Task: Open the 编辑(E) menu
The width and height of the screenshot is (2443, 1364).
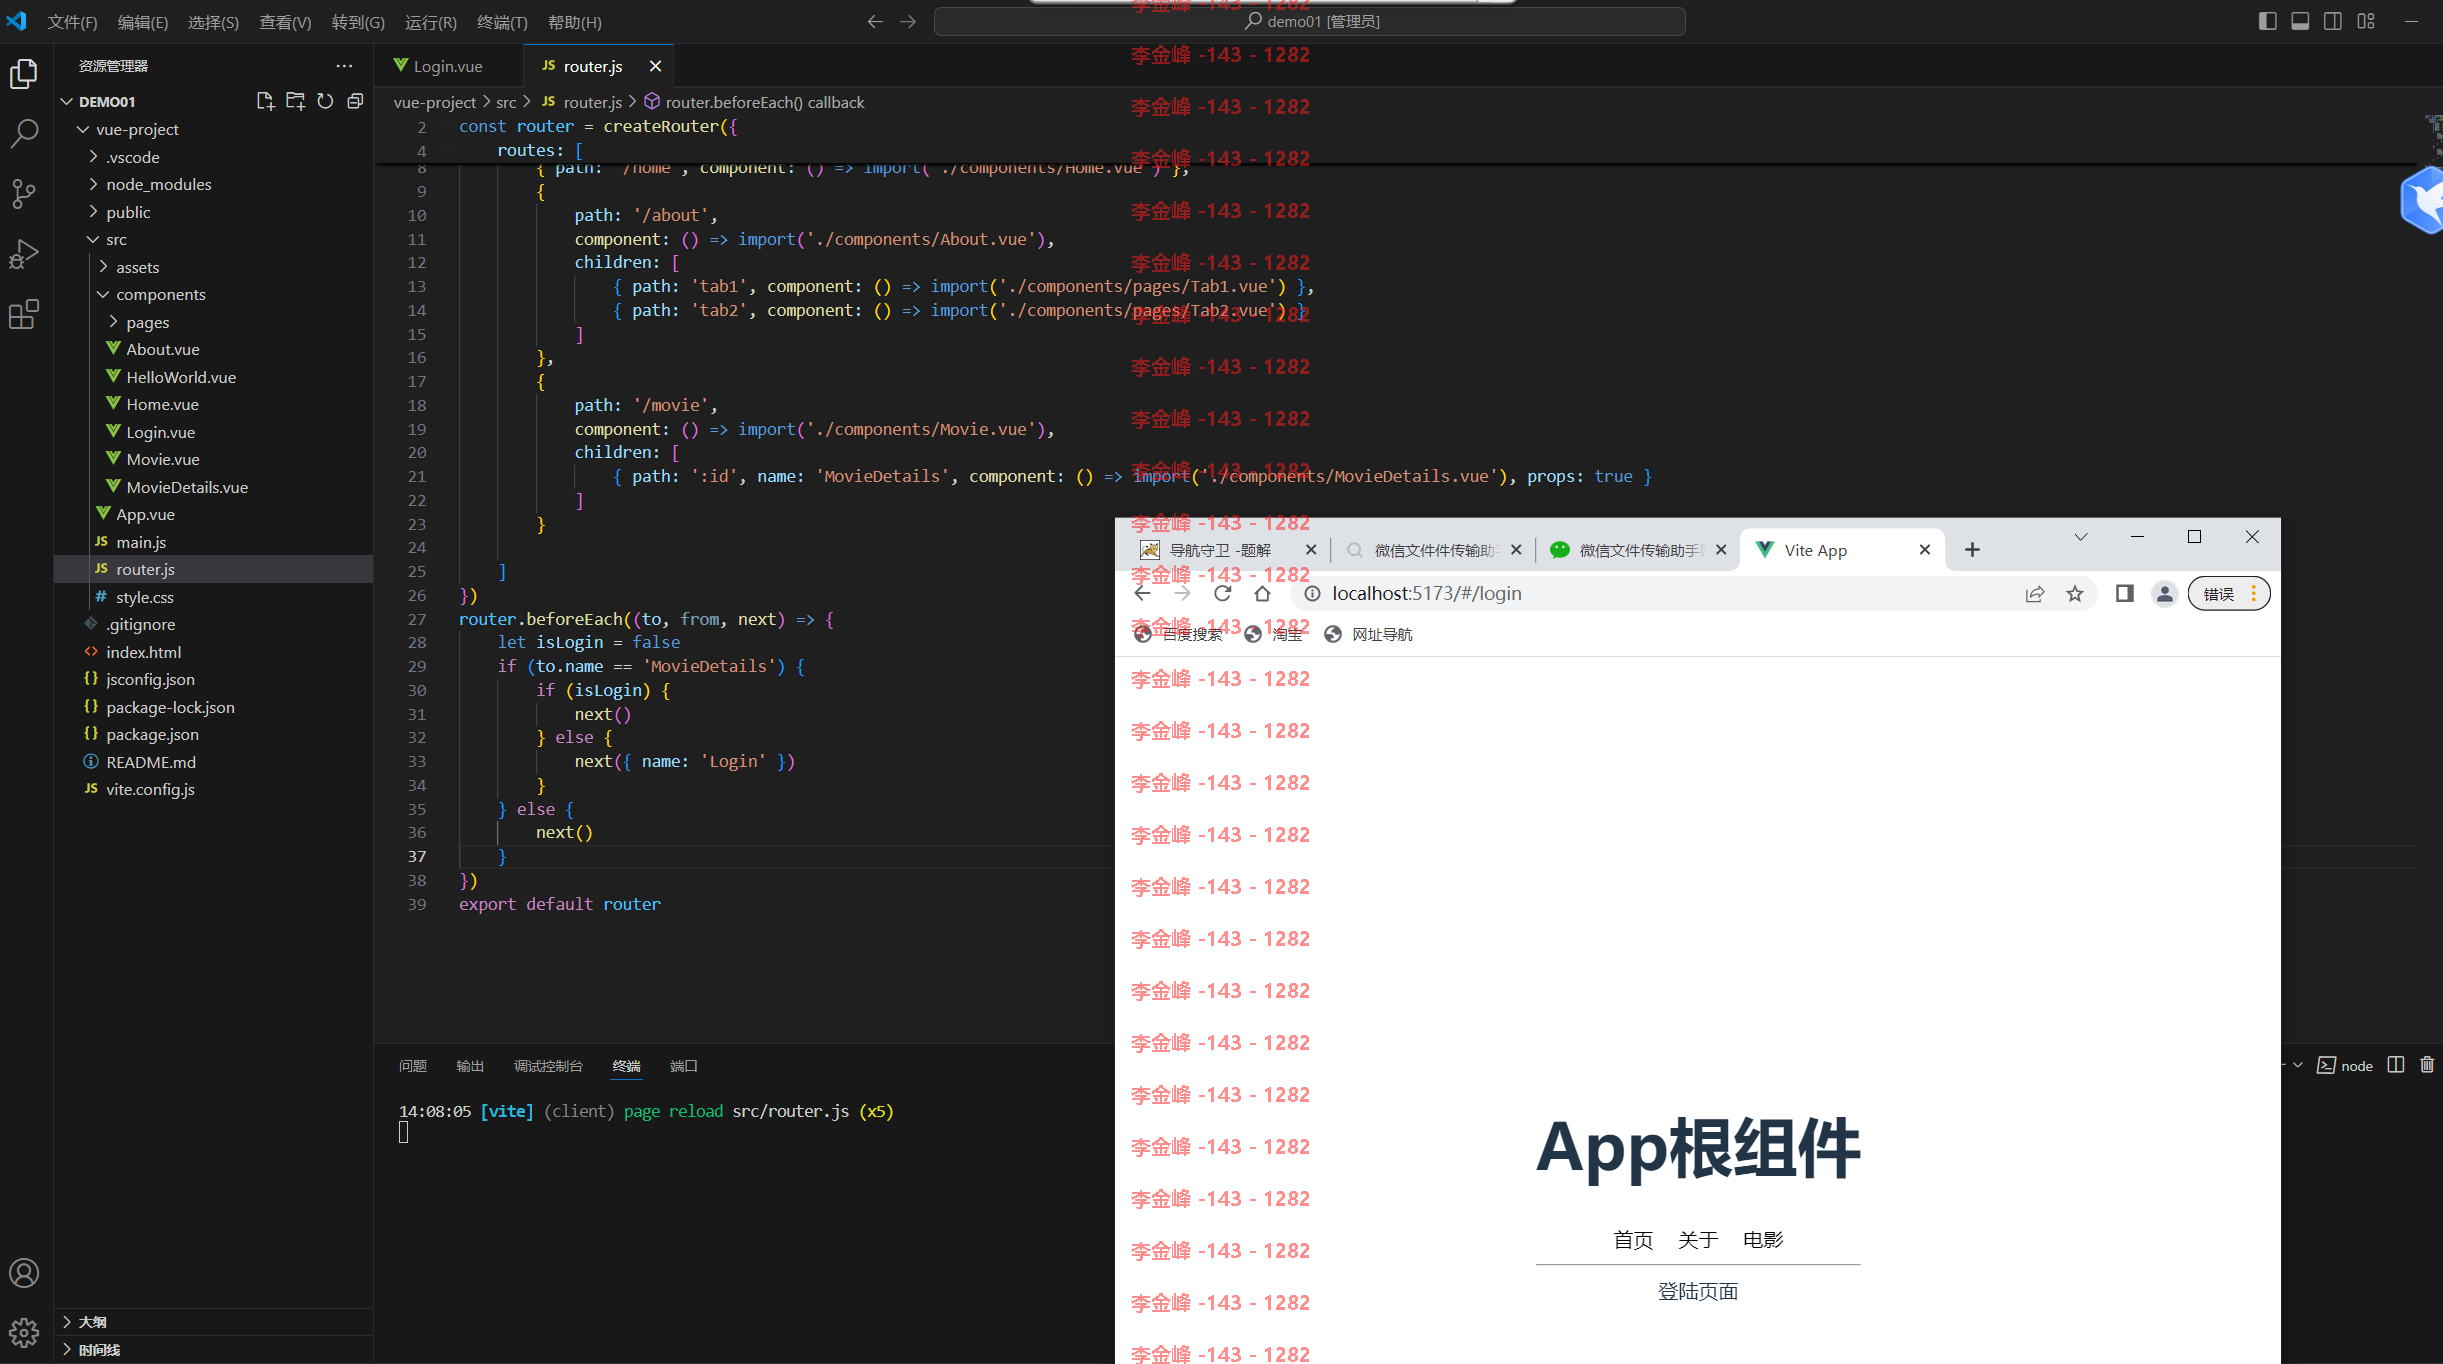Action: 143,22
